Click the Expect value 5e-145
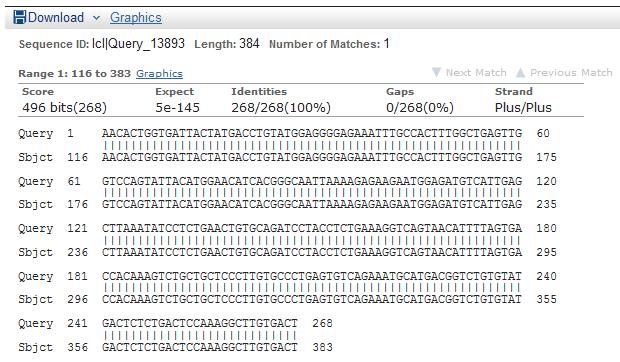The image size is (620, 362). pos(178,107)
